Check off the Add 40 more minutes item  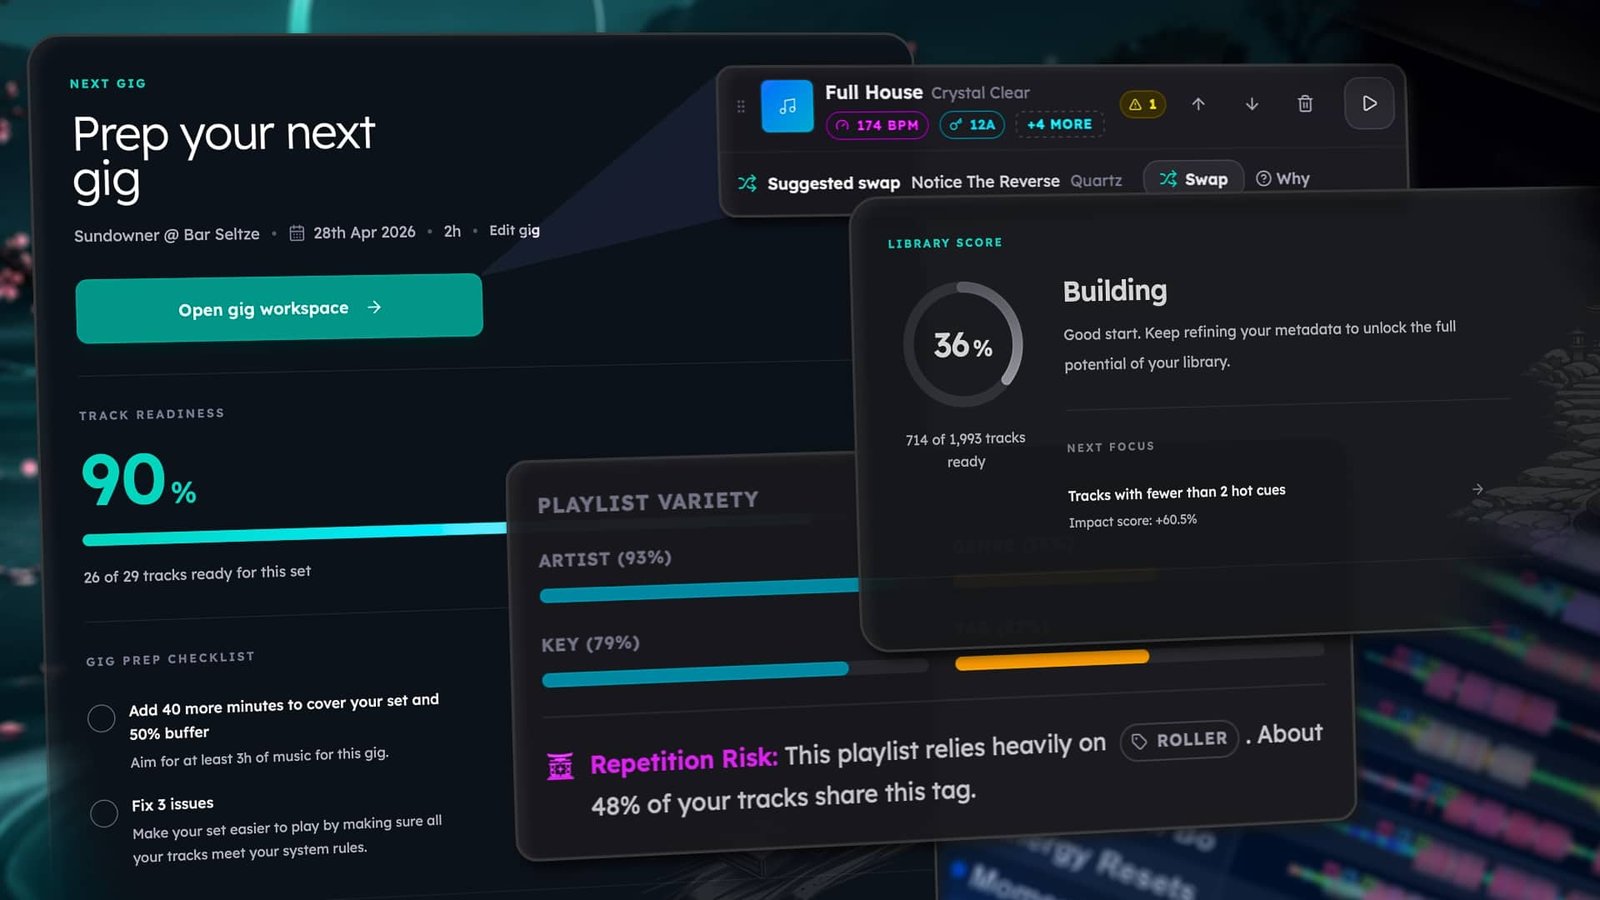tap(101, 718)
